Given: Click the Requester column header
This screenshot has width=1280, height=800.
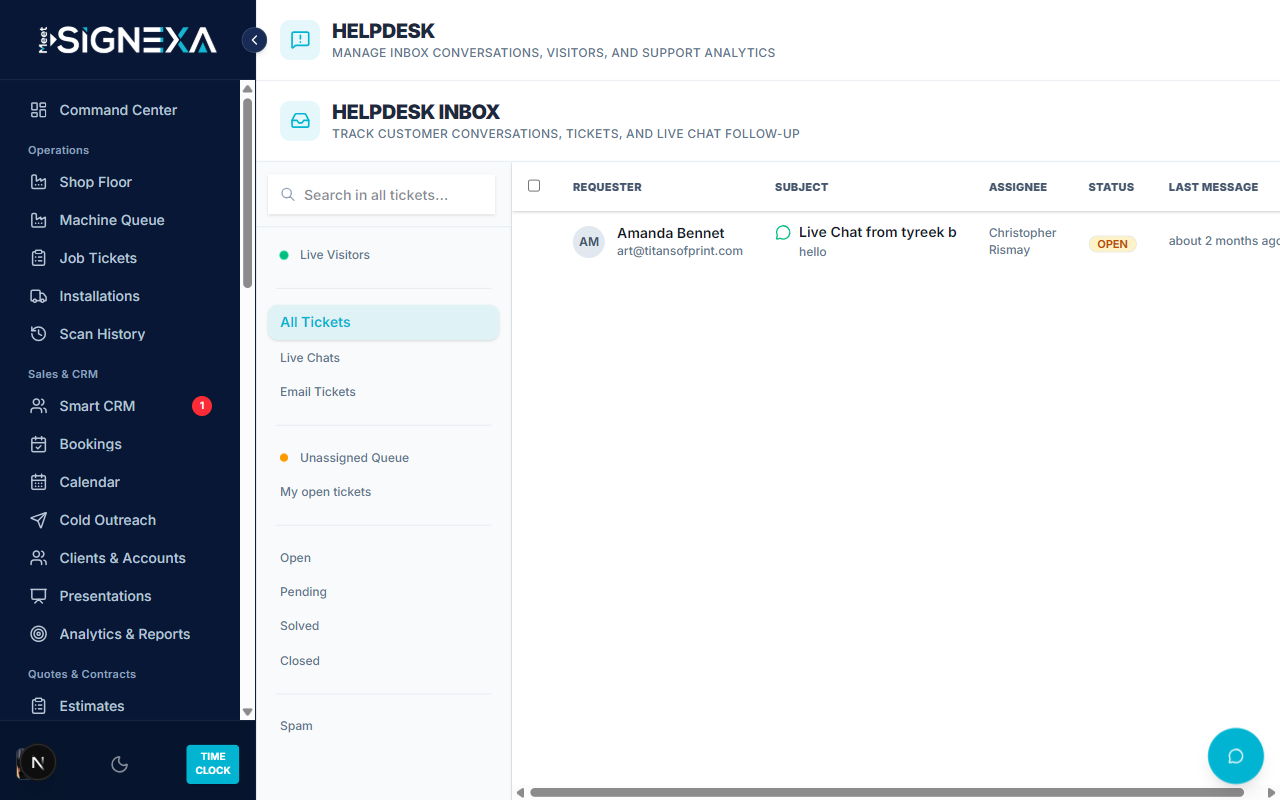Looking at the screenshot, I should pyautogui.click(x=607, y=187).
